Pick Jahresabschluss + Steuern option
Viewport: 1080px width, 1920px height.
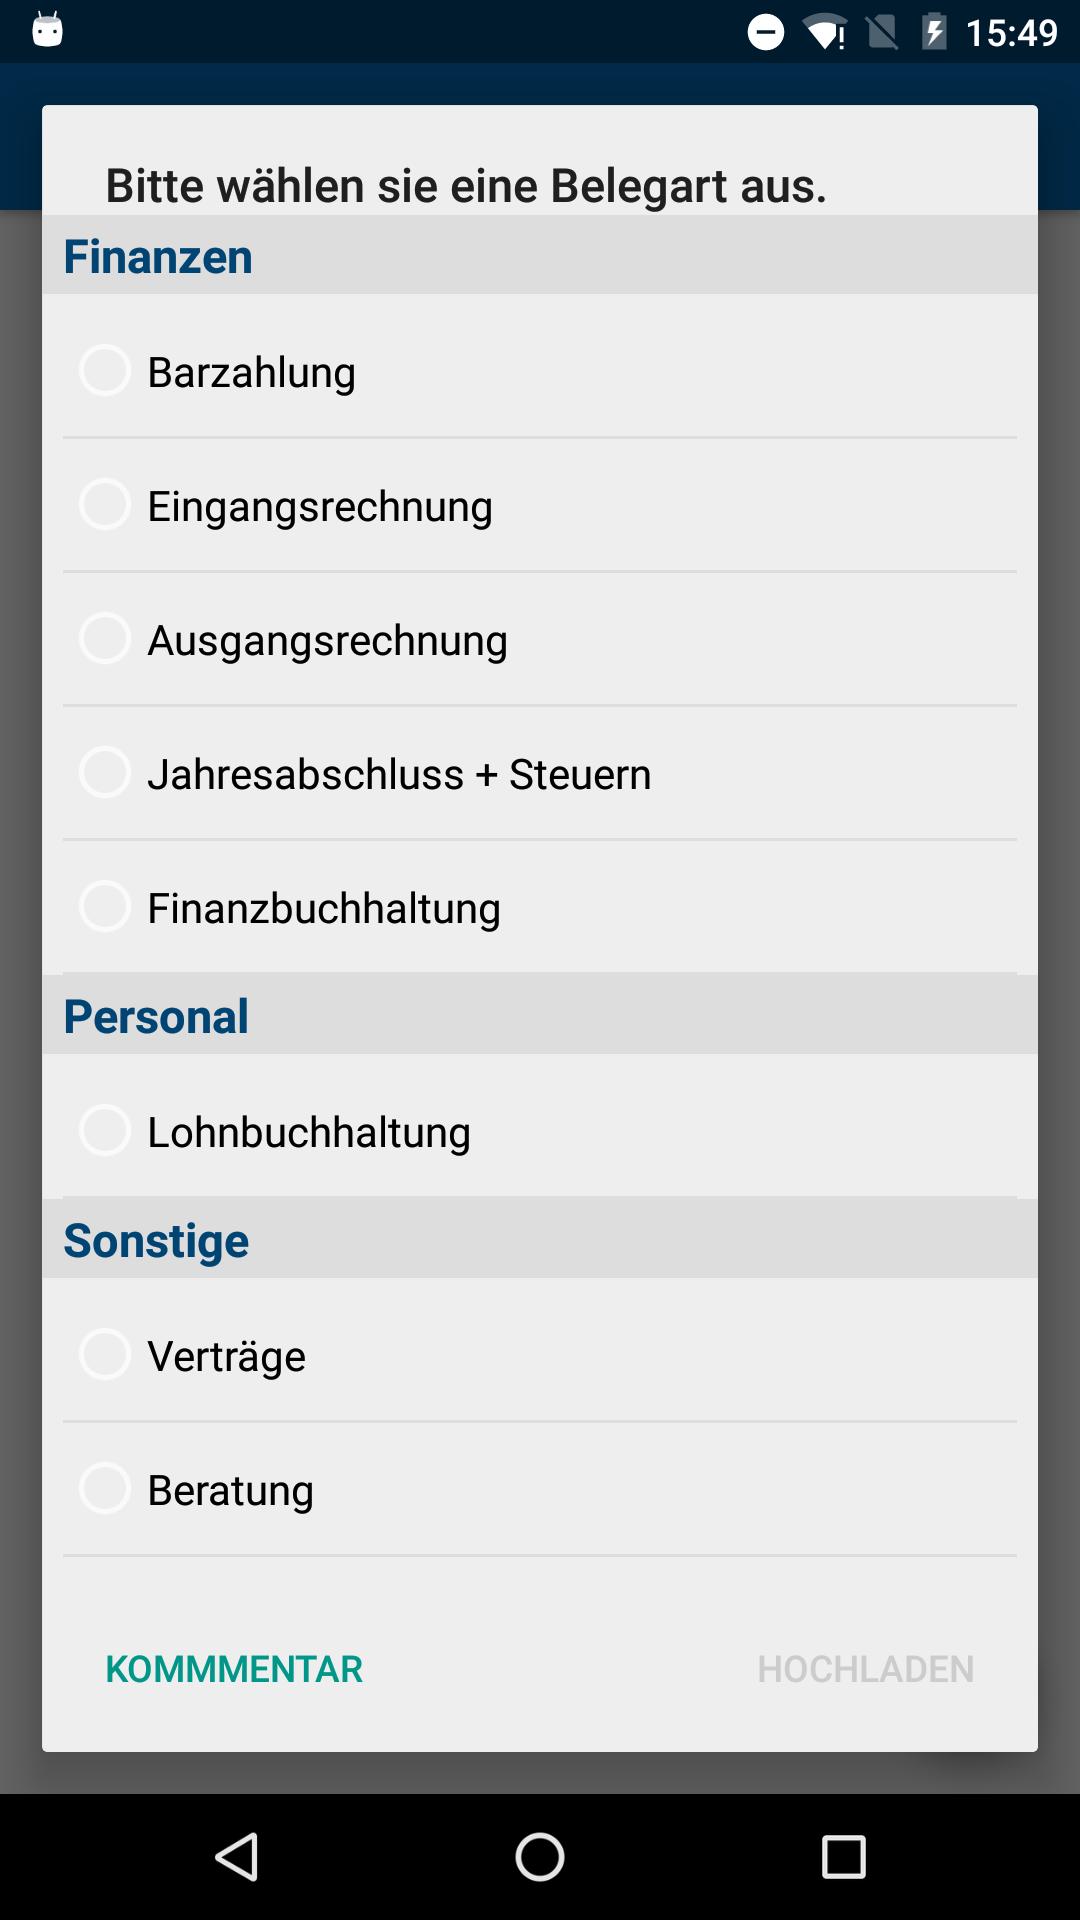pyautogui.click(x=105, y=773)
